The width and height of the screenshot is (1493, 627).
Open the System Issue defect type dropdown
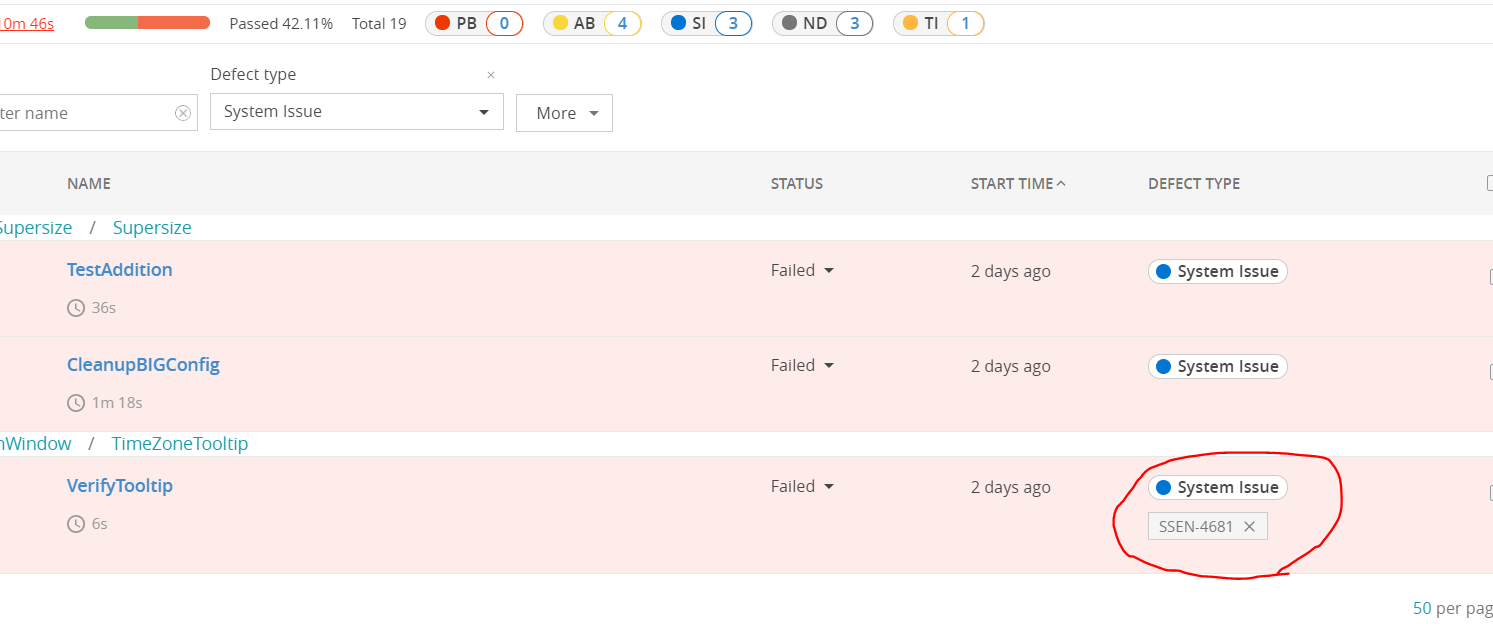356,111
